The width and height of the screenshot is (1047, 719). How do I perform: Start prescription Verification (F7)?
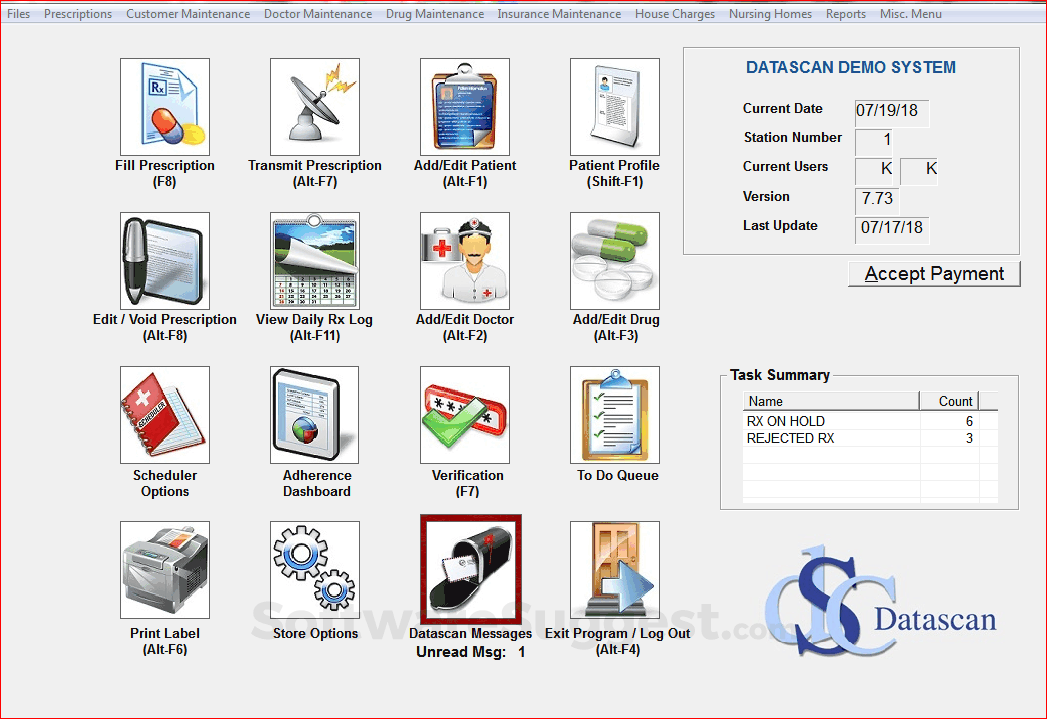point(464,415)
